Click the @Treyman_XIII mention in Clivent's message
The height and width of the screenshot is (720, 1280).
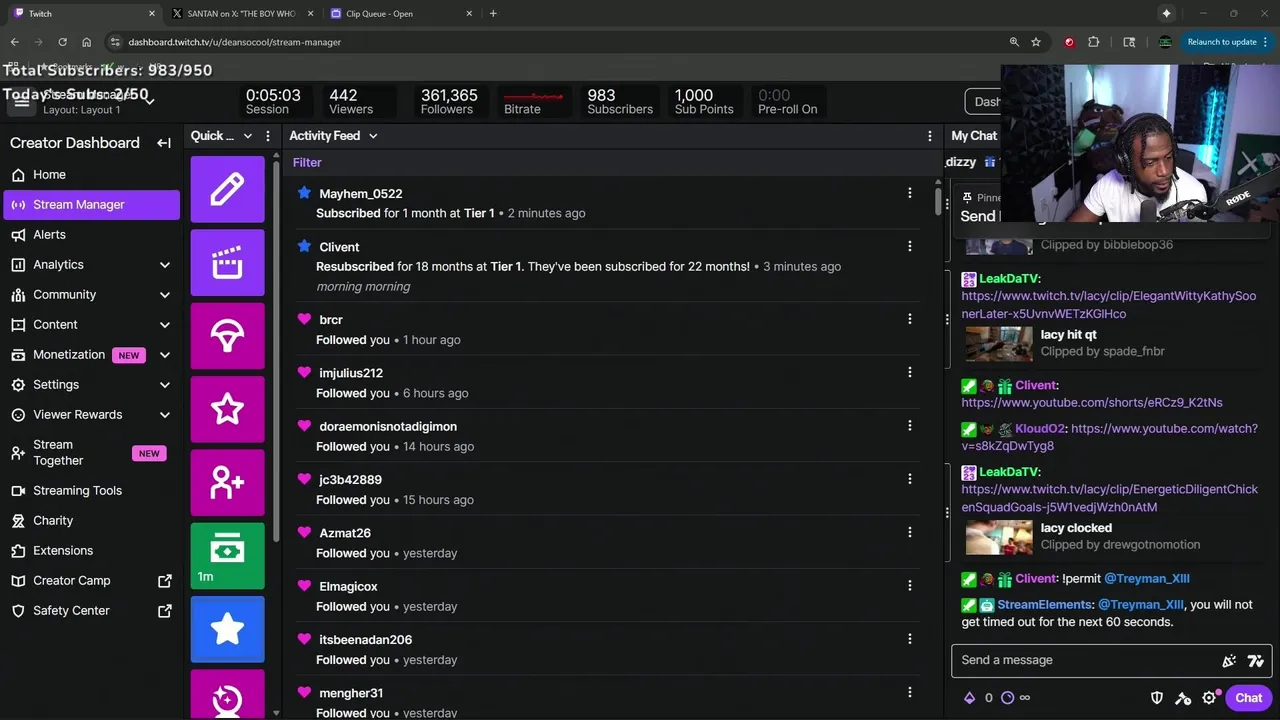[1146, 578]
